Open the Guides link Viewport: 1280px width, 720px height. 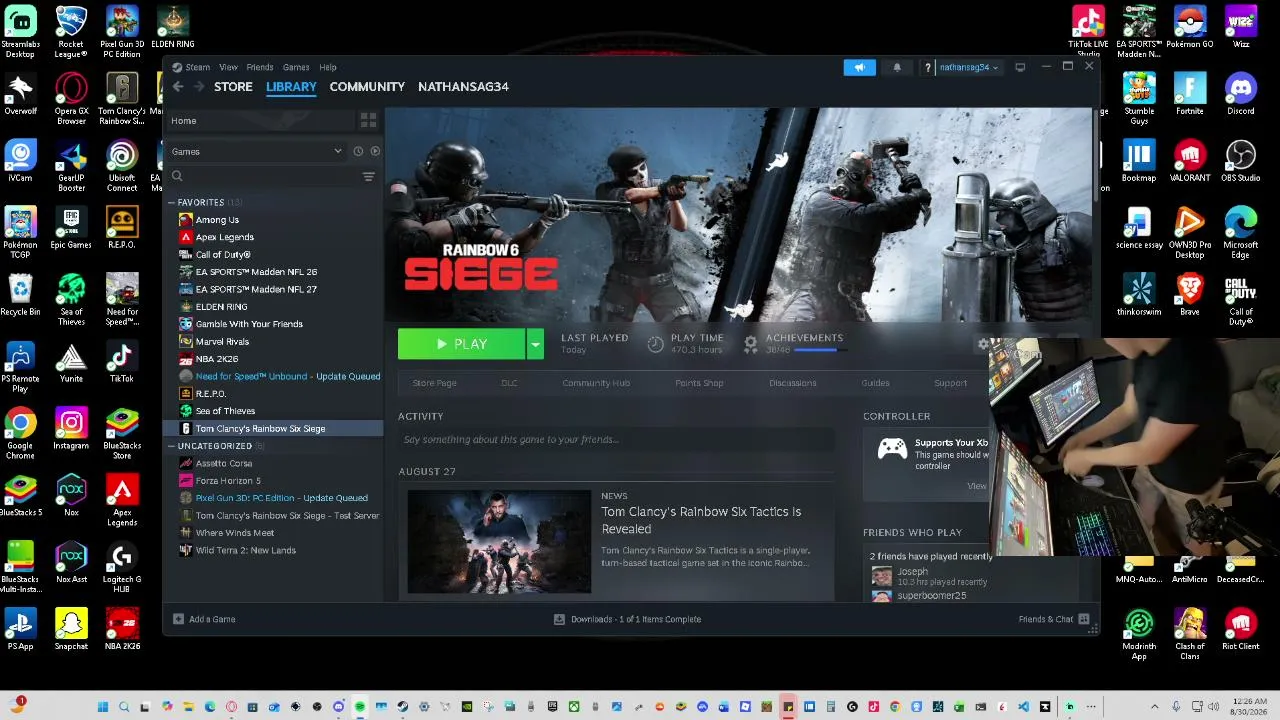click(875, 383)
